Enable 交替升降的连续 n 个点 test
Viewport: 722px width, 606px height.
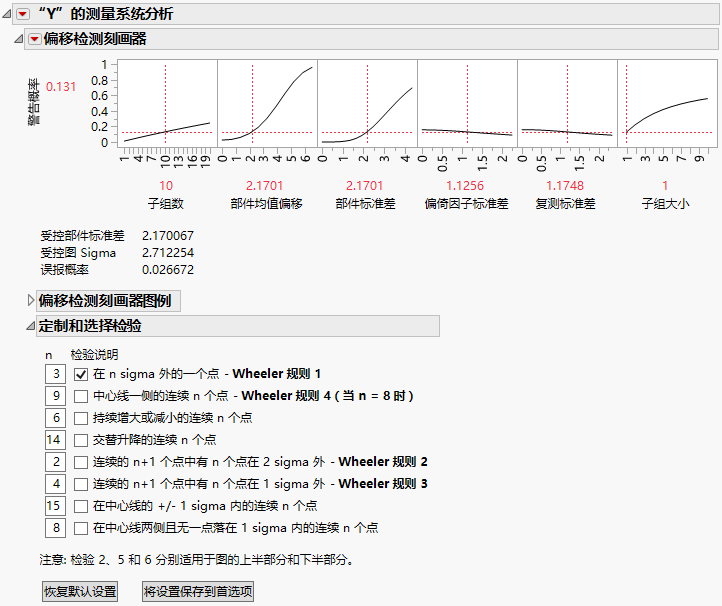pyautogui.click(x=81, y=440)
